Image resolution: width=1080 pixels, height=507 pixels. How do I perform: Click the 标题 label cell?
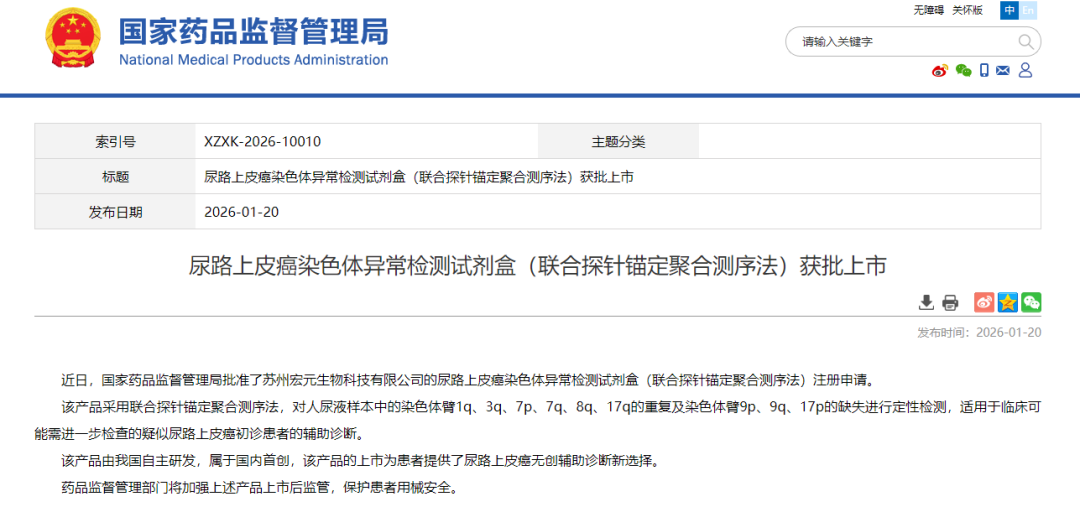(115, 177)
